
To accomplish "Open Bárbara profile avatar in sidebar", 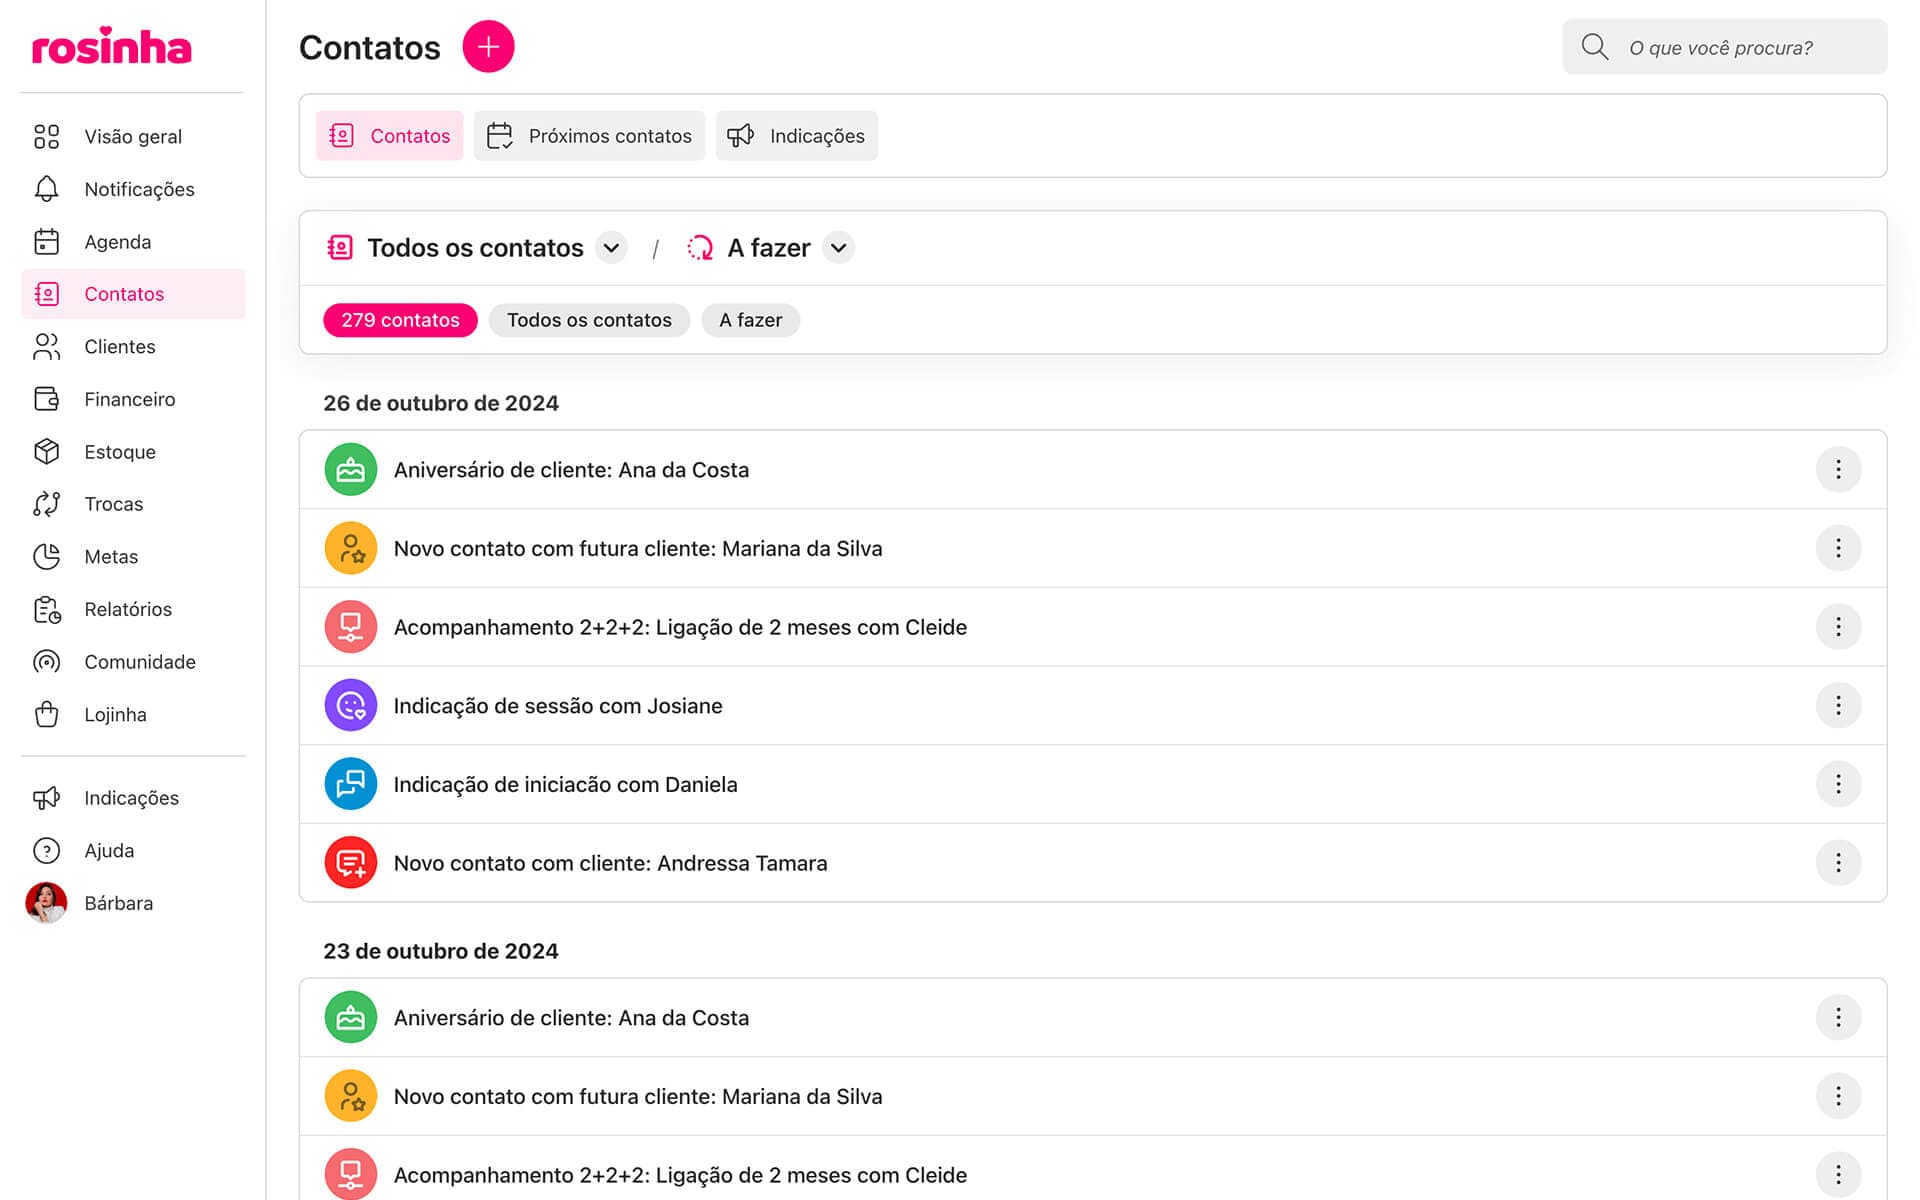I will click(46, 903).
